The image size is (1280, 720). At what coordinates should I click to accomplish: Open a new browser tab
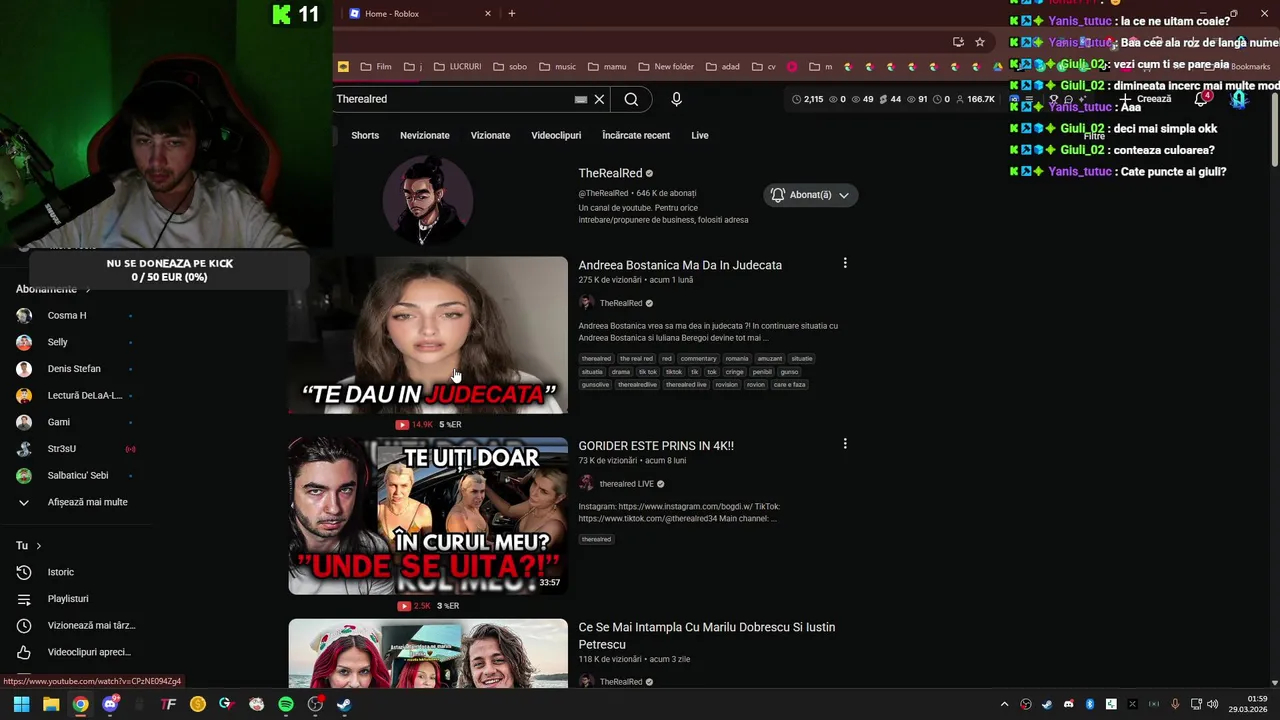point(511,13)
